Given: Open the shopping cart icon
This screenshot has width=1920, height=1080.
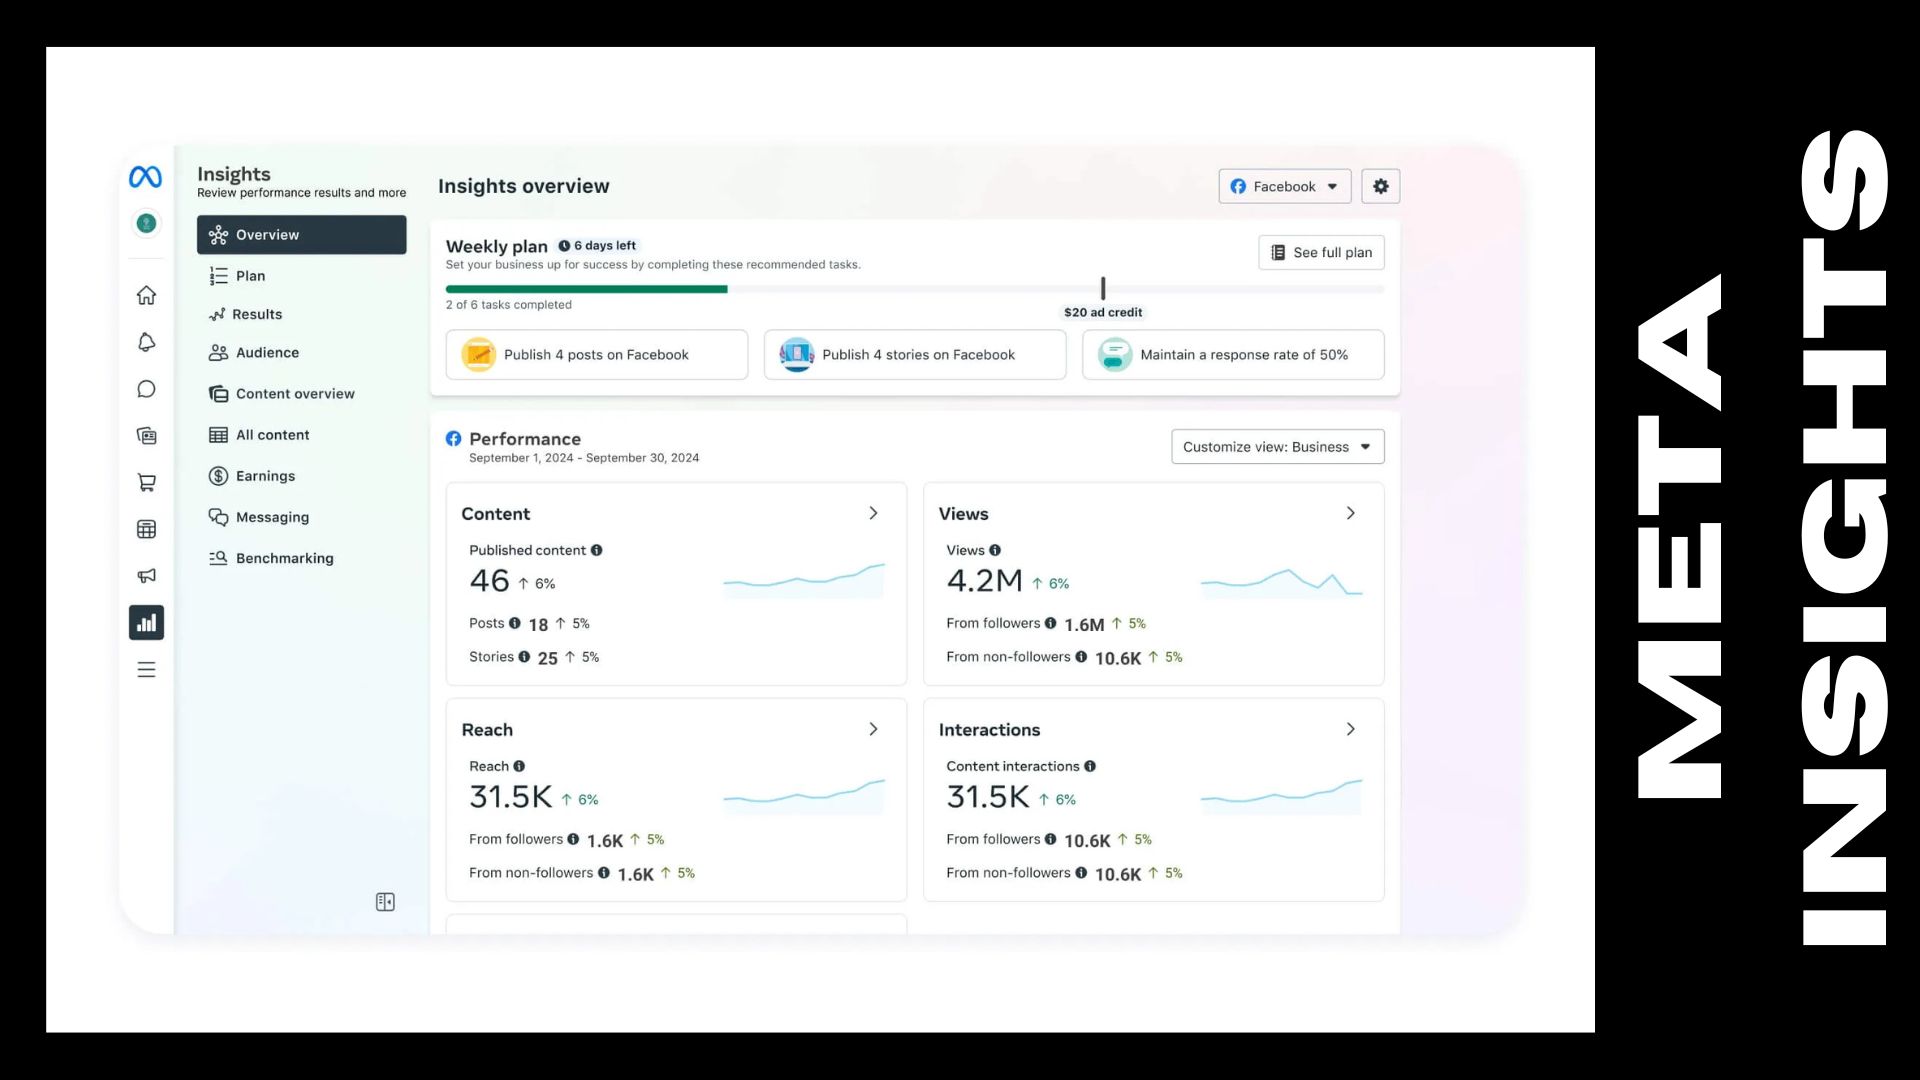Looking at the screenshot, I should pos(146,482).
